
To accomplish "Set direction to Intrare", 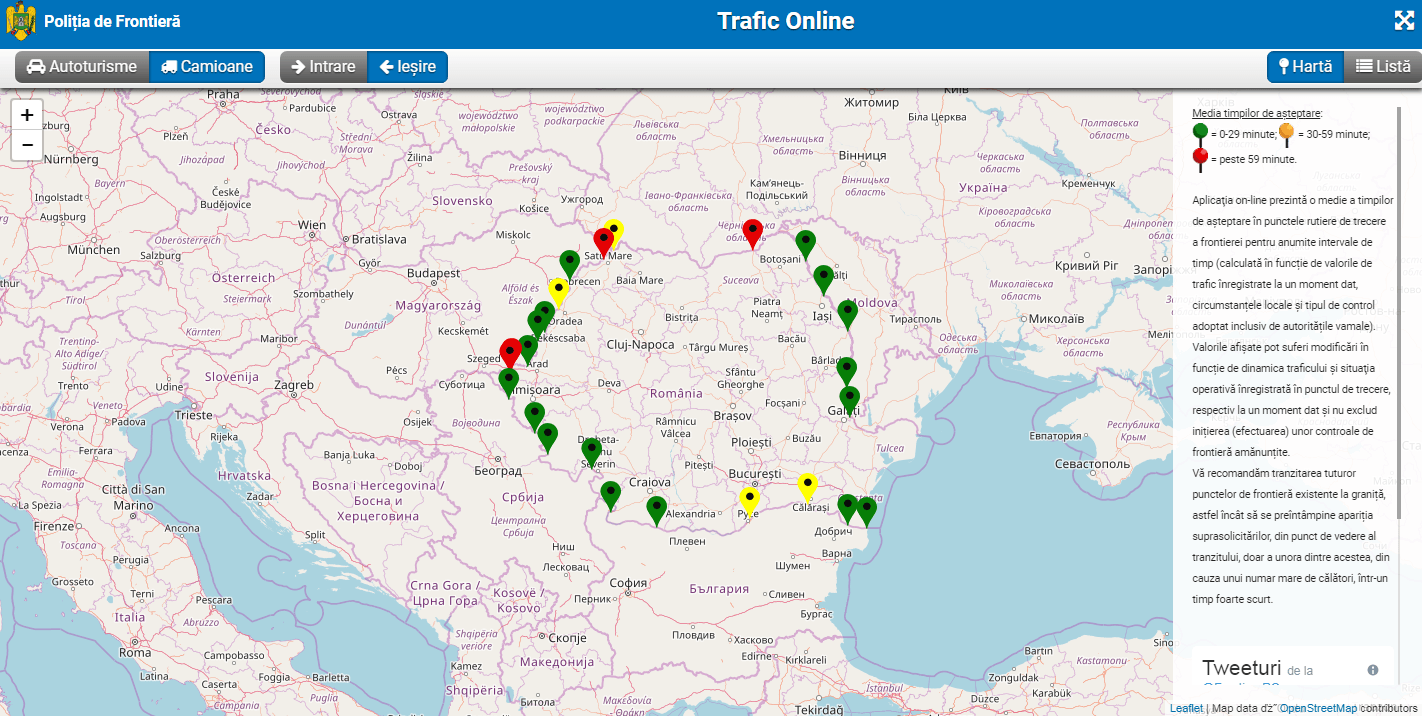I will point(323,67).
